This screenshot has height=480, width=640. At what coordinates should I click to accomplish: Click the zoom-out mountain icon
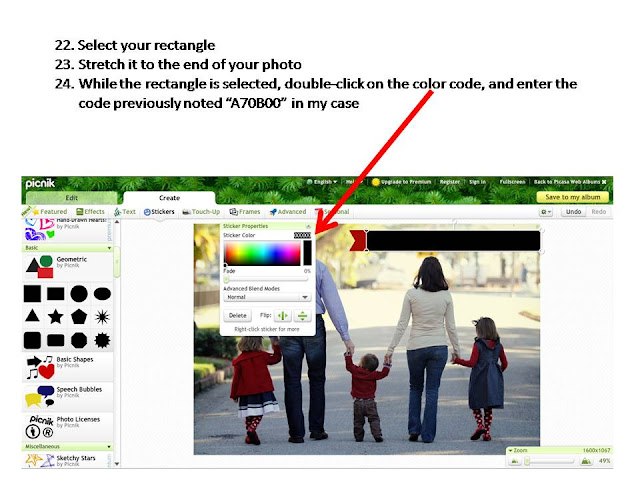pos(514,461)
